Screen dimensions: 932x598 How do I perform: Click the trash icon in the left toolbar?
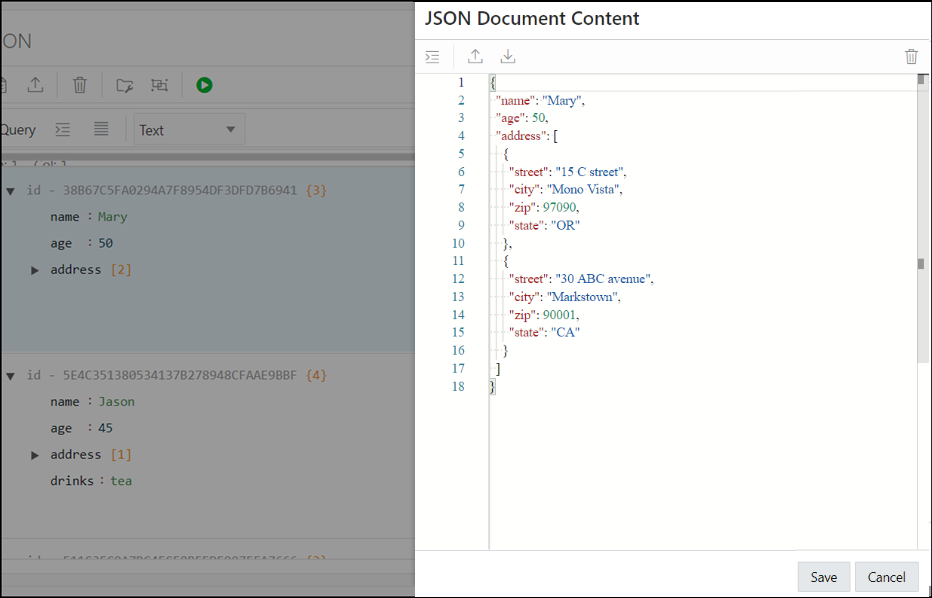click(x=79, y=85)
